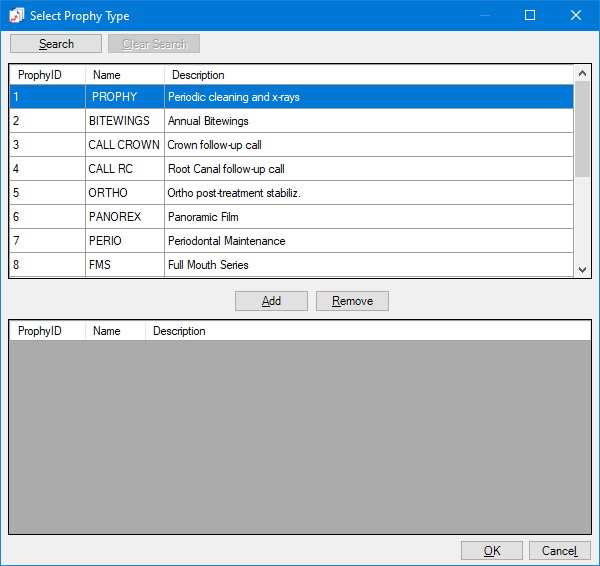600x566 pixels.
Task: Click ProphyID cell with value 1
Action: tap(47, 96)
